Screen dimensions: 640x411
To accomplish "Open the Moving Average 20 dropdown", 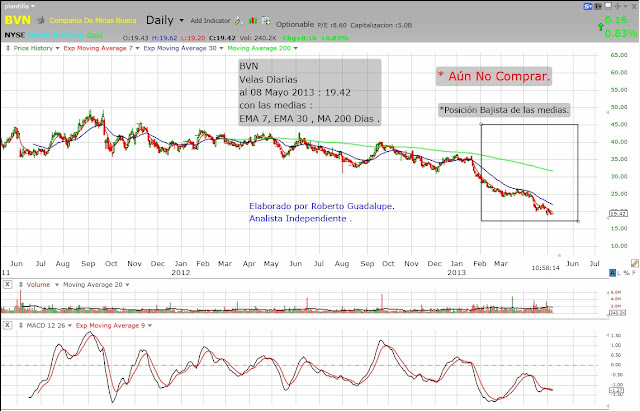I will 96,284.
